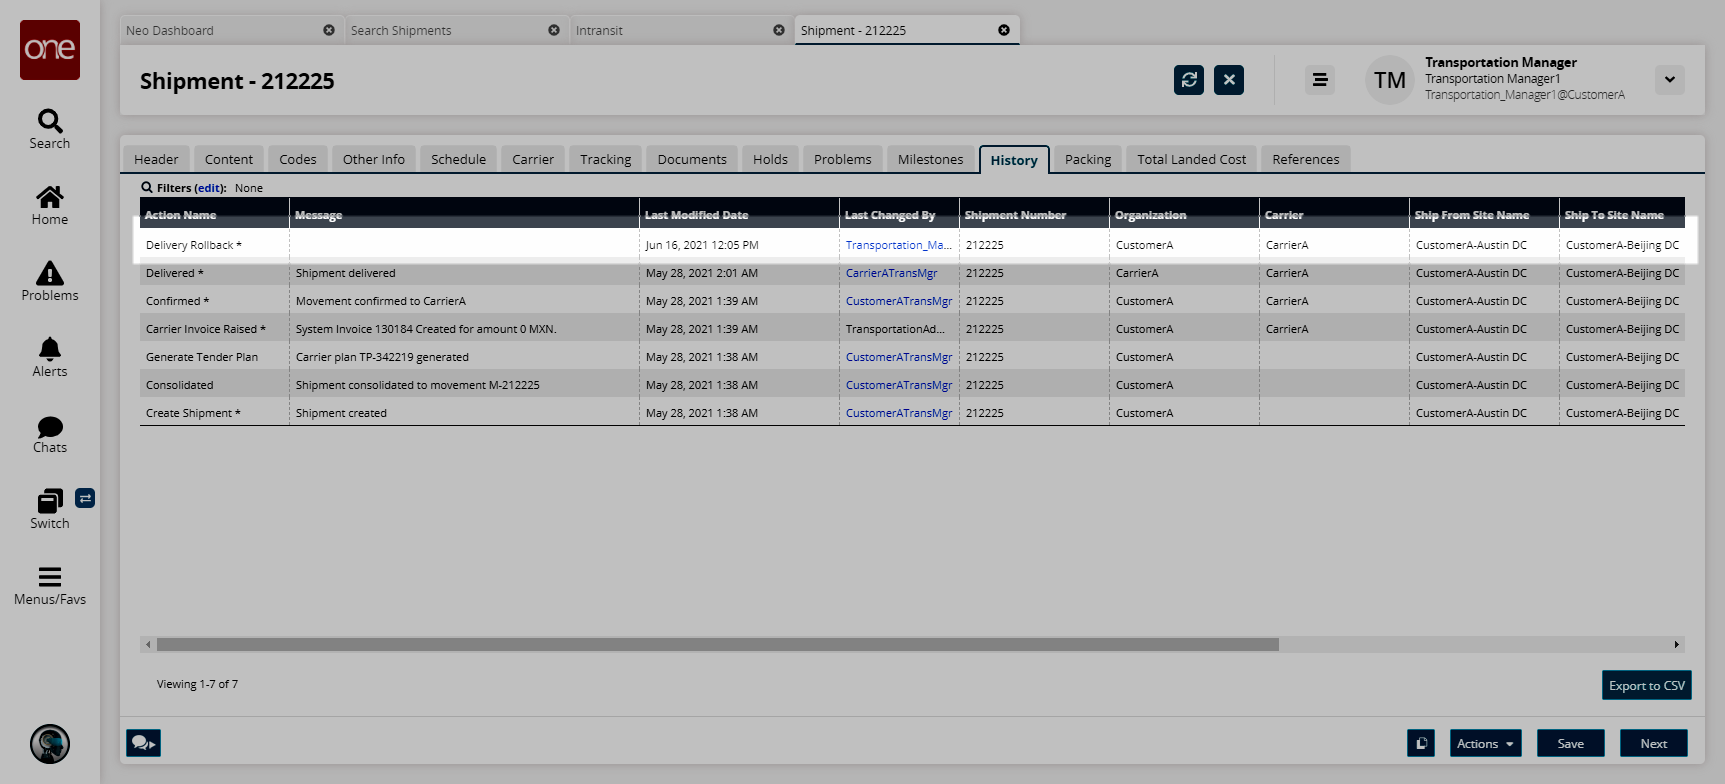This screenshot has height=784, width=1725.
Task: Open the Actions dropdown menu
Action: 1485,743
